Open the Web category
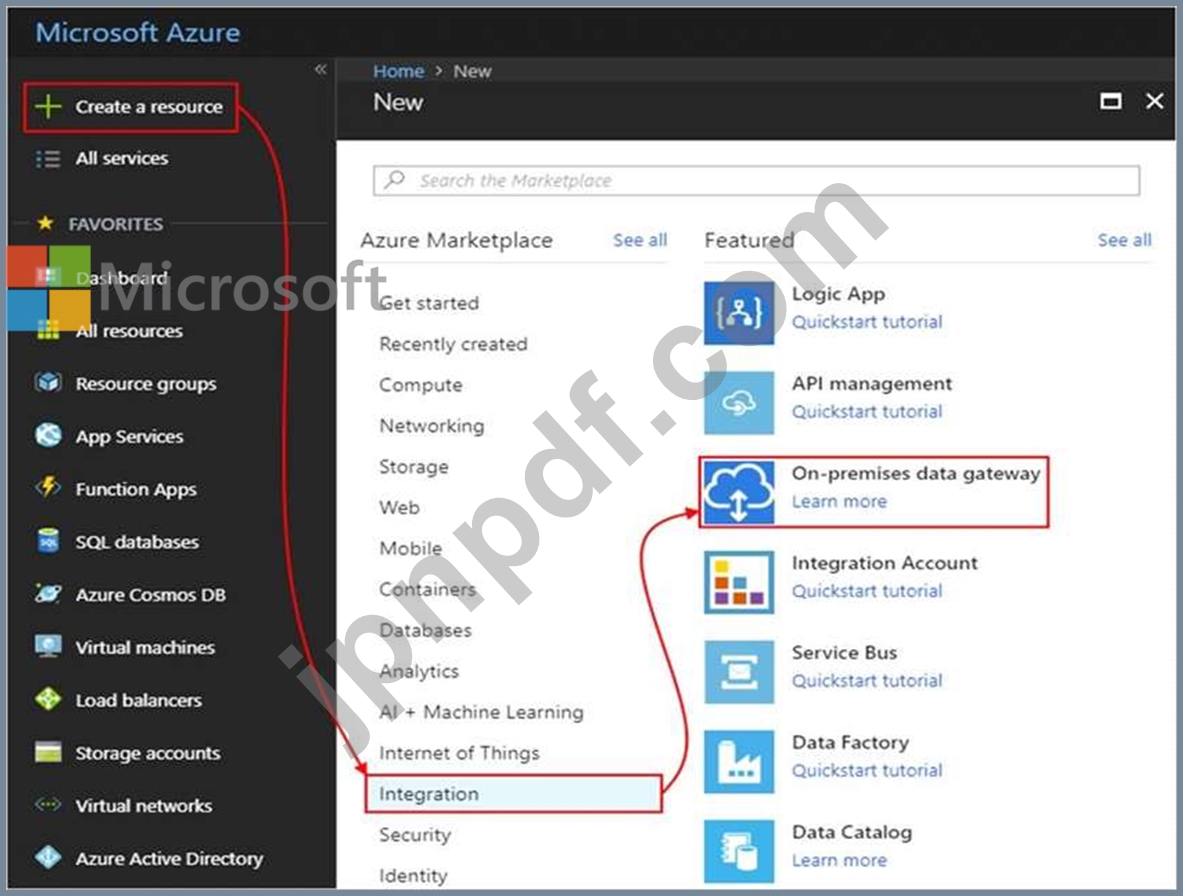Screen dimensions: 1183x896 (399, 508)
